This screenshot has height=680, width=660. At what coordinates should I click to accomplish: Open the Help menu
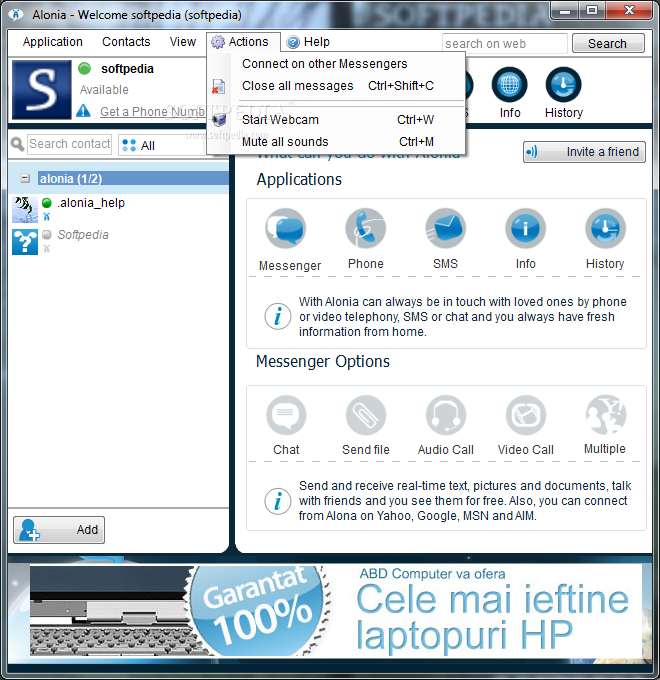click(x=309, y=42)
